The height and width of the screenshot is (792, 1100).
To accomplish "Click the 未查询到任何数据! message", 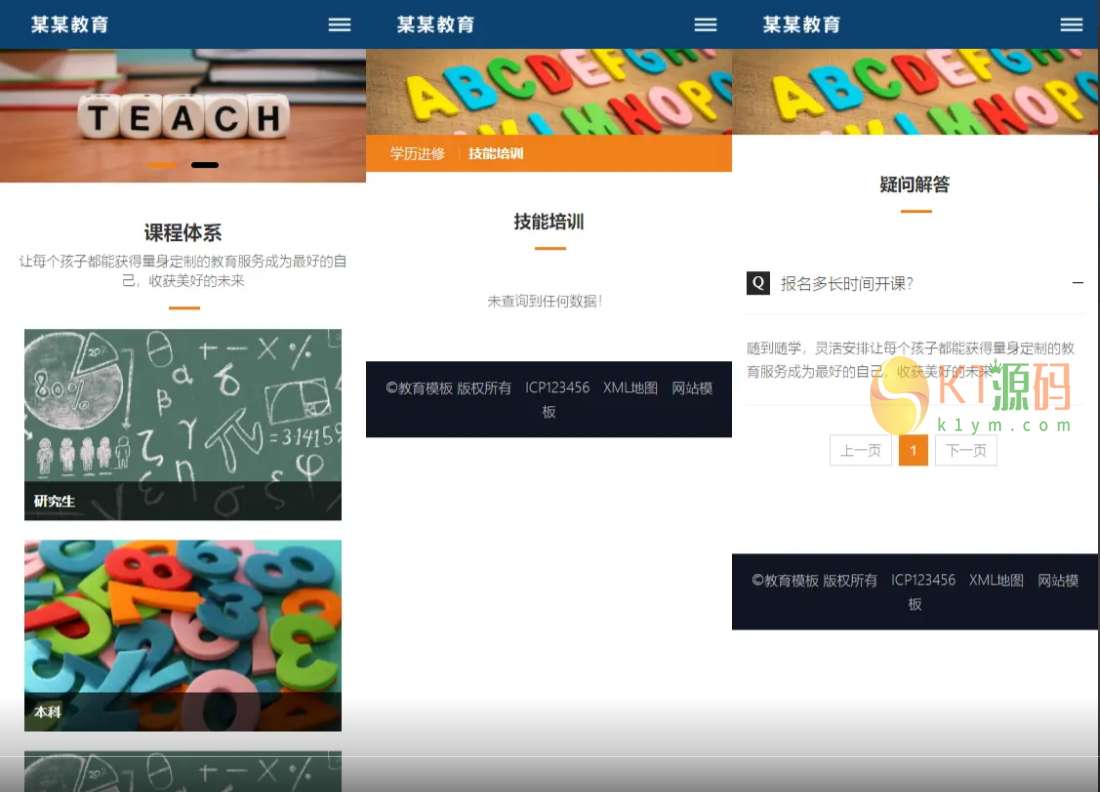I will pyautogui.click(x=545, y=301).
